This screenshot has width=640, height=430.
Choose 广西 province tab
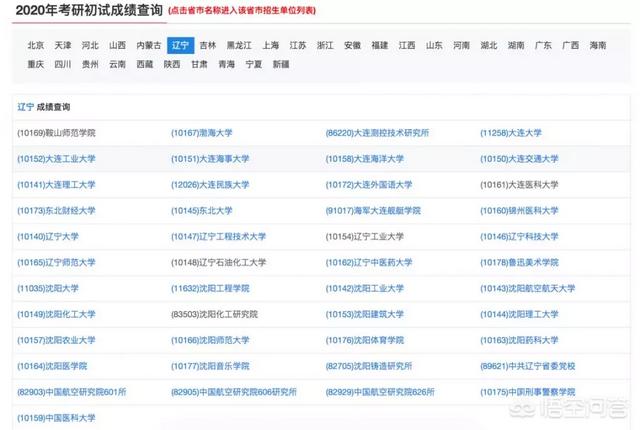pos(571,45)
